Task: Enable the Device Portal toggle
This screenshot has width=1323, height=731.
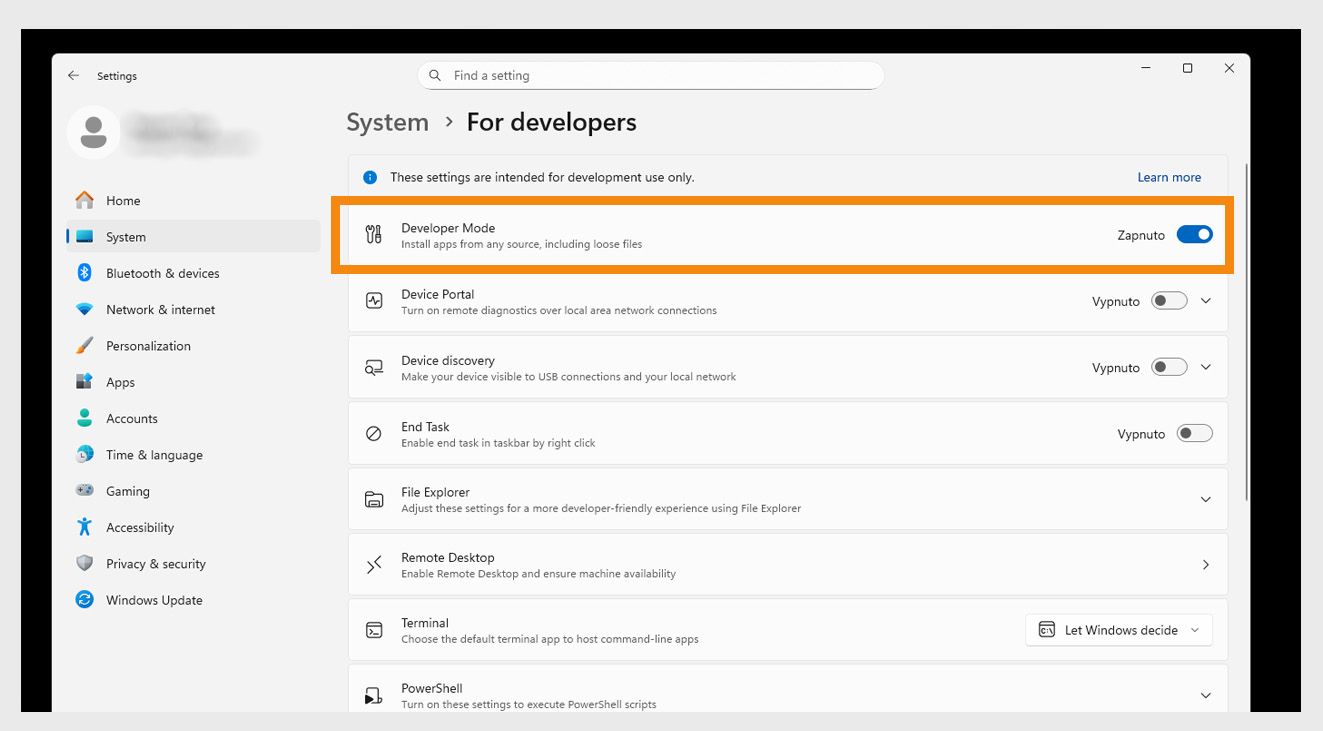Action: coord(1169,301)
